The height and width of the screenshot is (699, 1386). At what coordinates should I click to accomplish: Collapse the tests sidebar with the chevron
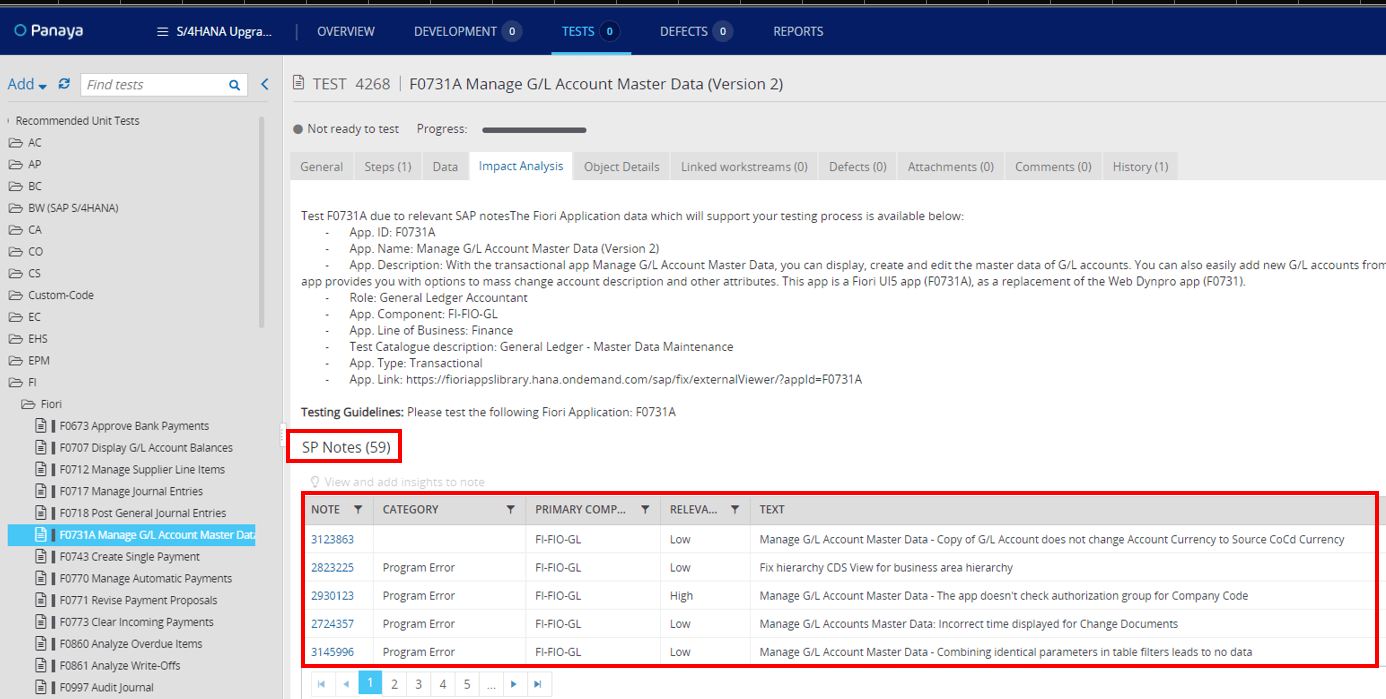click(x=265, y=85)
